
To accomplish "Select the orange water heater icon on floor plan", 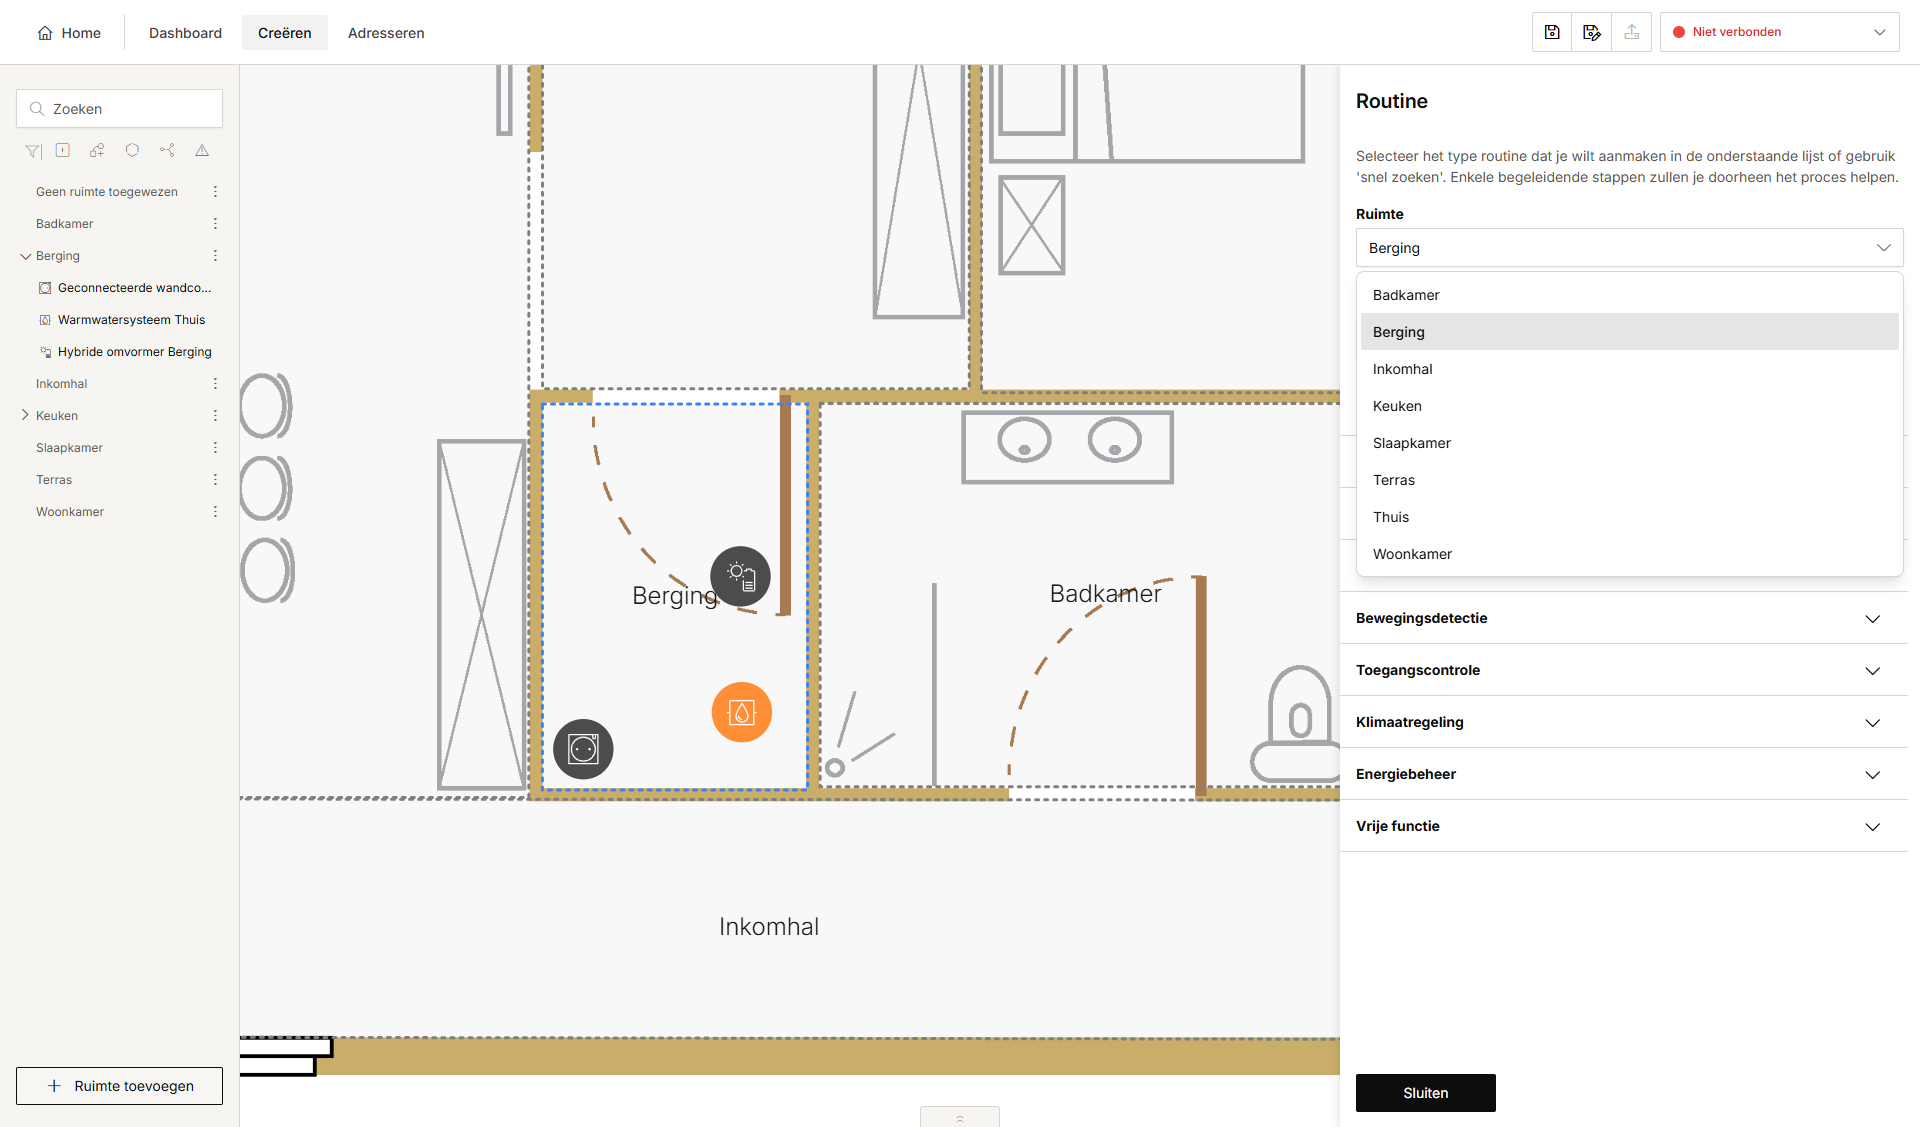I will point(742,712).
